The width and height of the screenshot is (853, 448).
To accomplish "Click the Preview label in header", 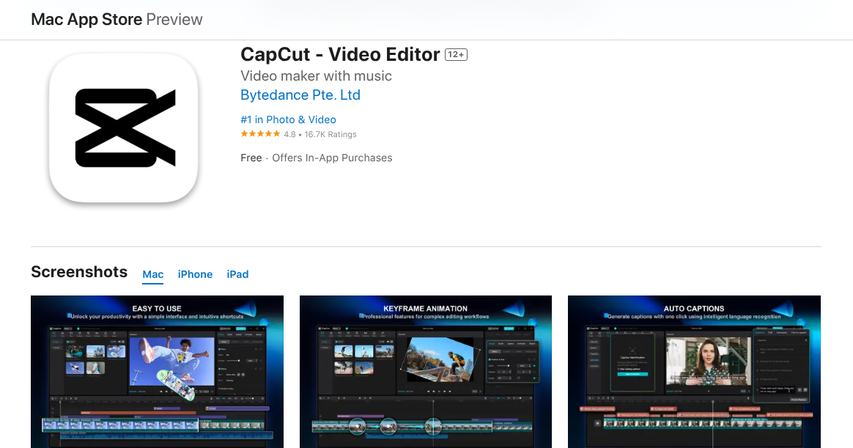I will pyautogui.click(x=174, y=20).
